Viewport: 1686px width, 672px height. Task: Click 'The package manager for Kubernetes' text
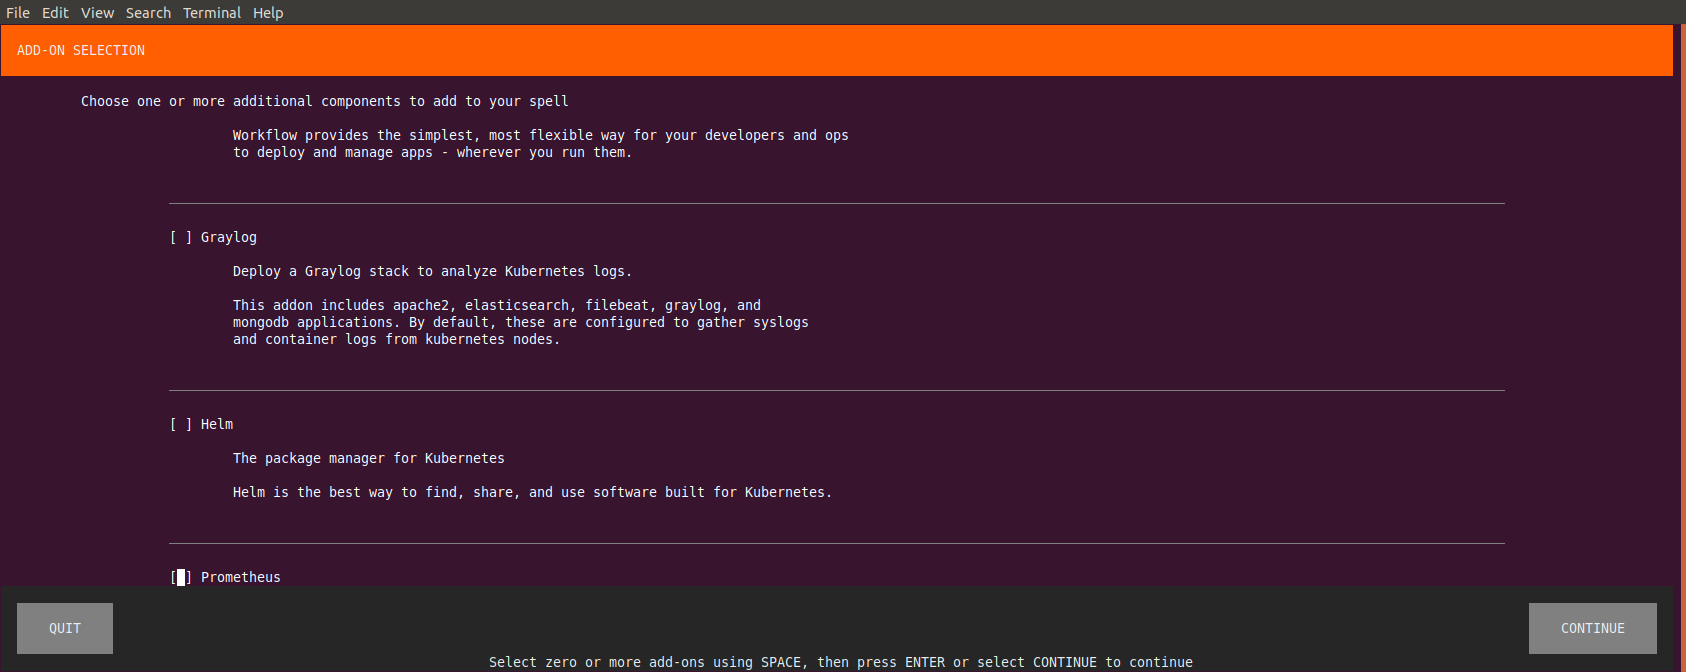369,458
